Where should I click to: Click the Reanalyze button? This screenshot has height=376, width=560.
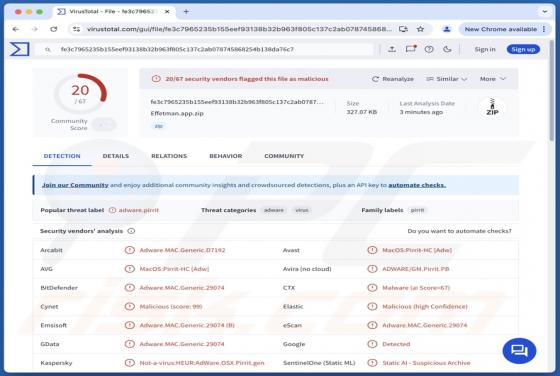tap(393, 79)
